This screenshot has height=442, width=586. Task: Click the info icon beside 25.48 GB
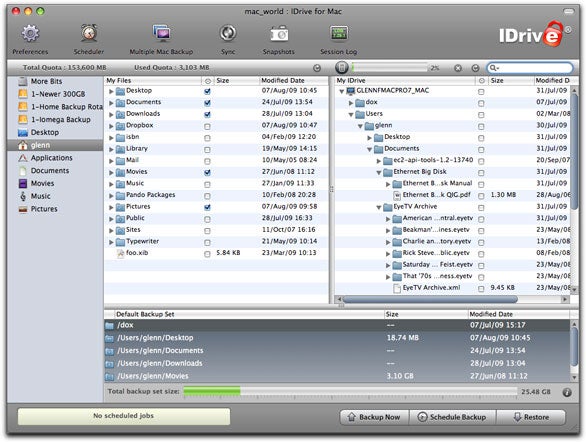pyautogui.click(x=567, y=392)
